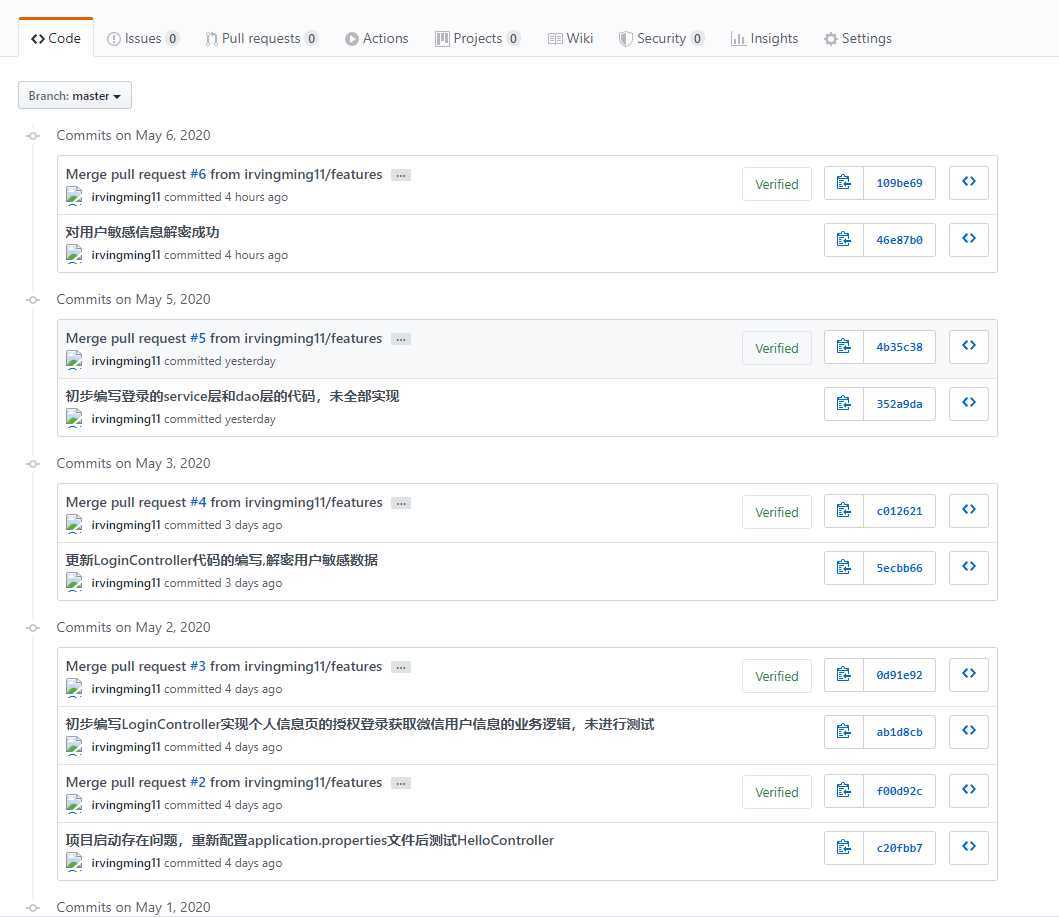1059x917 pixels.
Task: Browse repository at commit 46e87b0
Action: point(968,239)
